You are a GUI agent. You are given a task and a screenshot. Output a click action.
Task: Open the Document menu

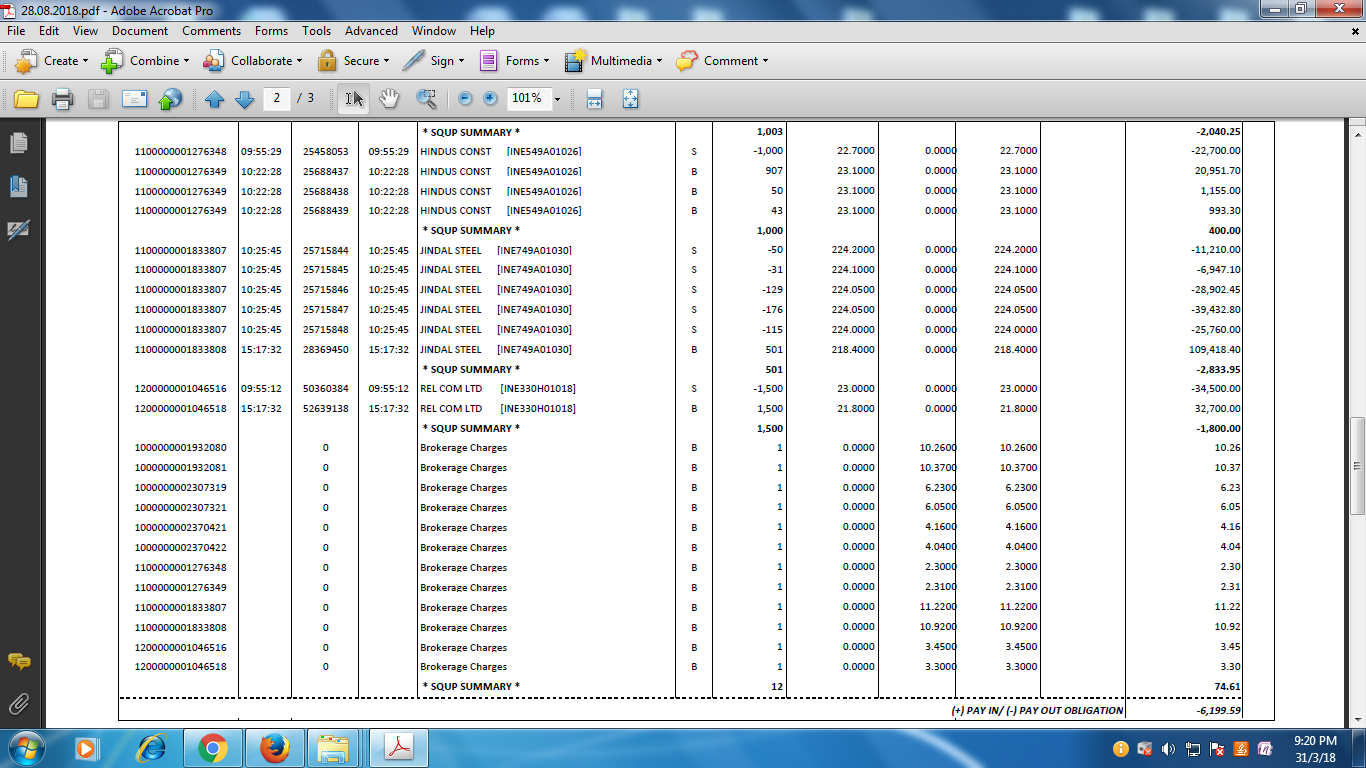coord(140,31)
